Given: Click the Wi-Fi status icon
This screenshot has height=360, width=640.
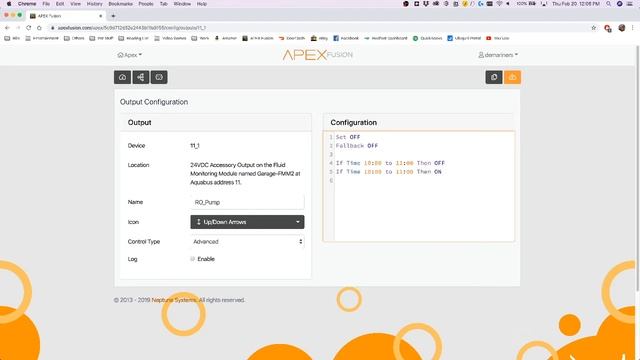Looking at the screenshot, I should [499, 4].
